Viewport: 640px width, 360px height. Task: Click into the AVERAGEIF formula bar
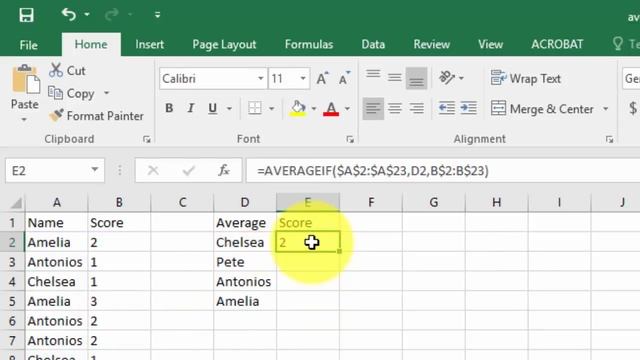[x=443, y=171]
